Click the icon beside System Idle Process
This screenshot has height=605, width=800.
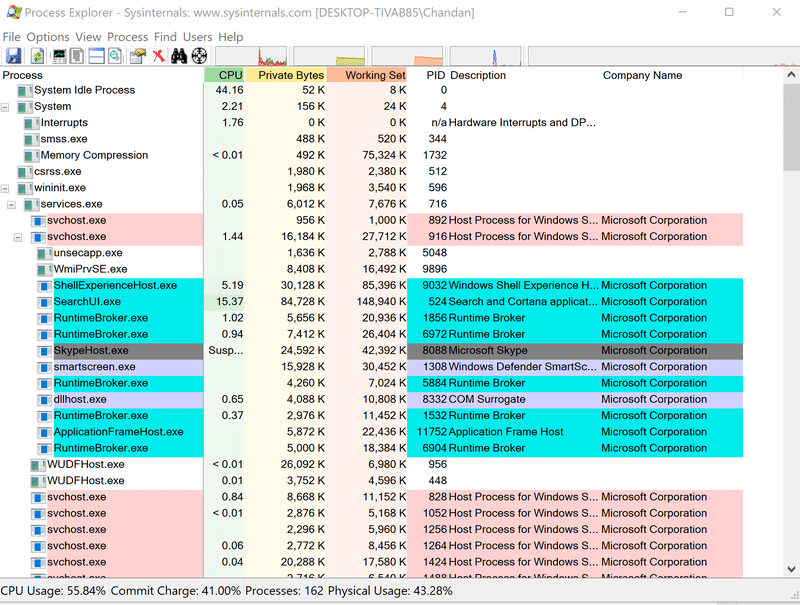coord(25,91)
